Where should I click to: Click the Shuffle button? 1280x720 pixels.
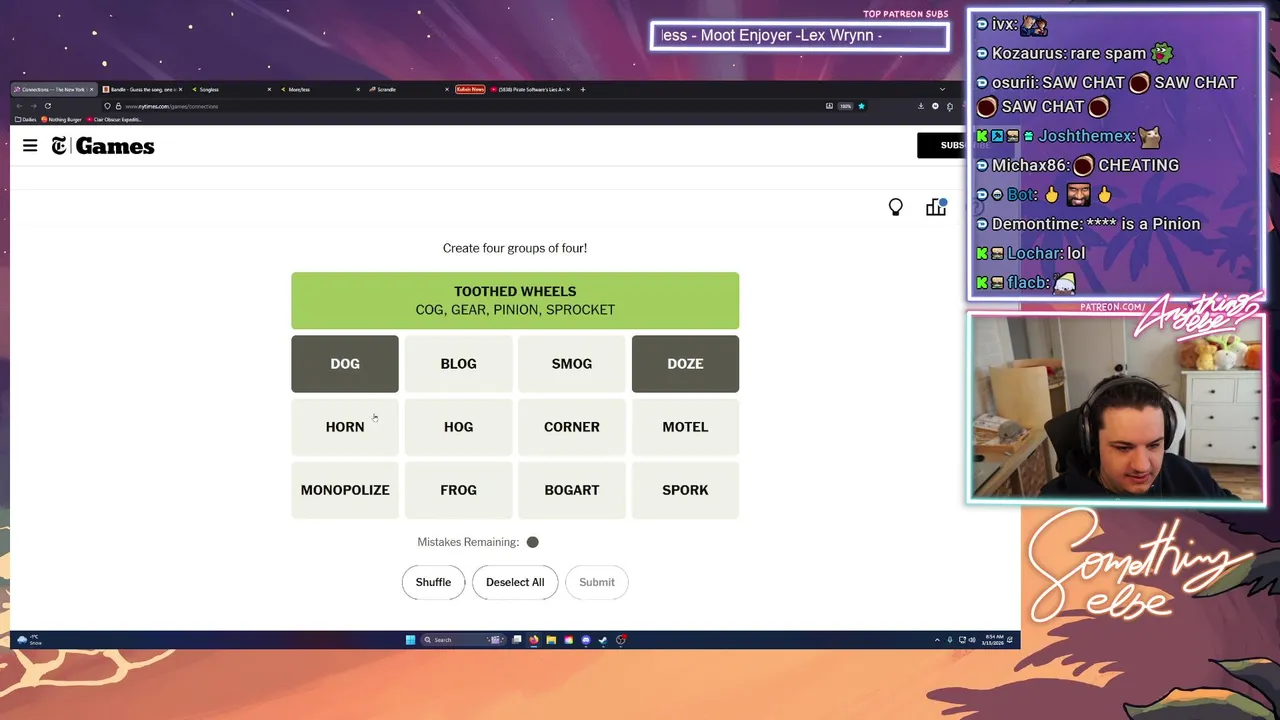433,582
